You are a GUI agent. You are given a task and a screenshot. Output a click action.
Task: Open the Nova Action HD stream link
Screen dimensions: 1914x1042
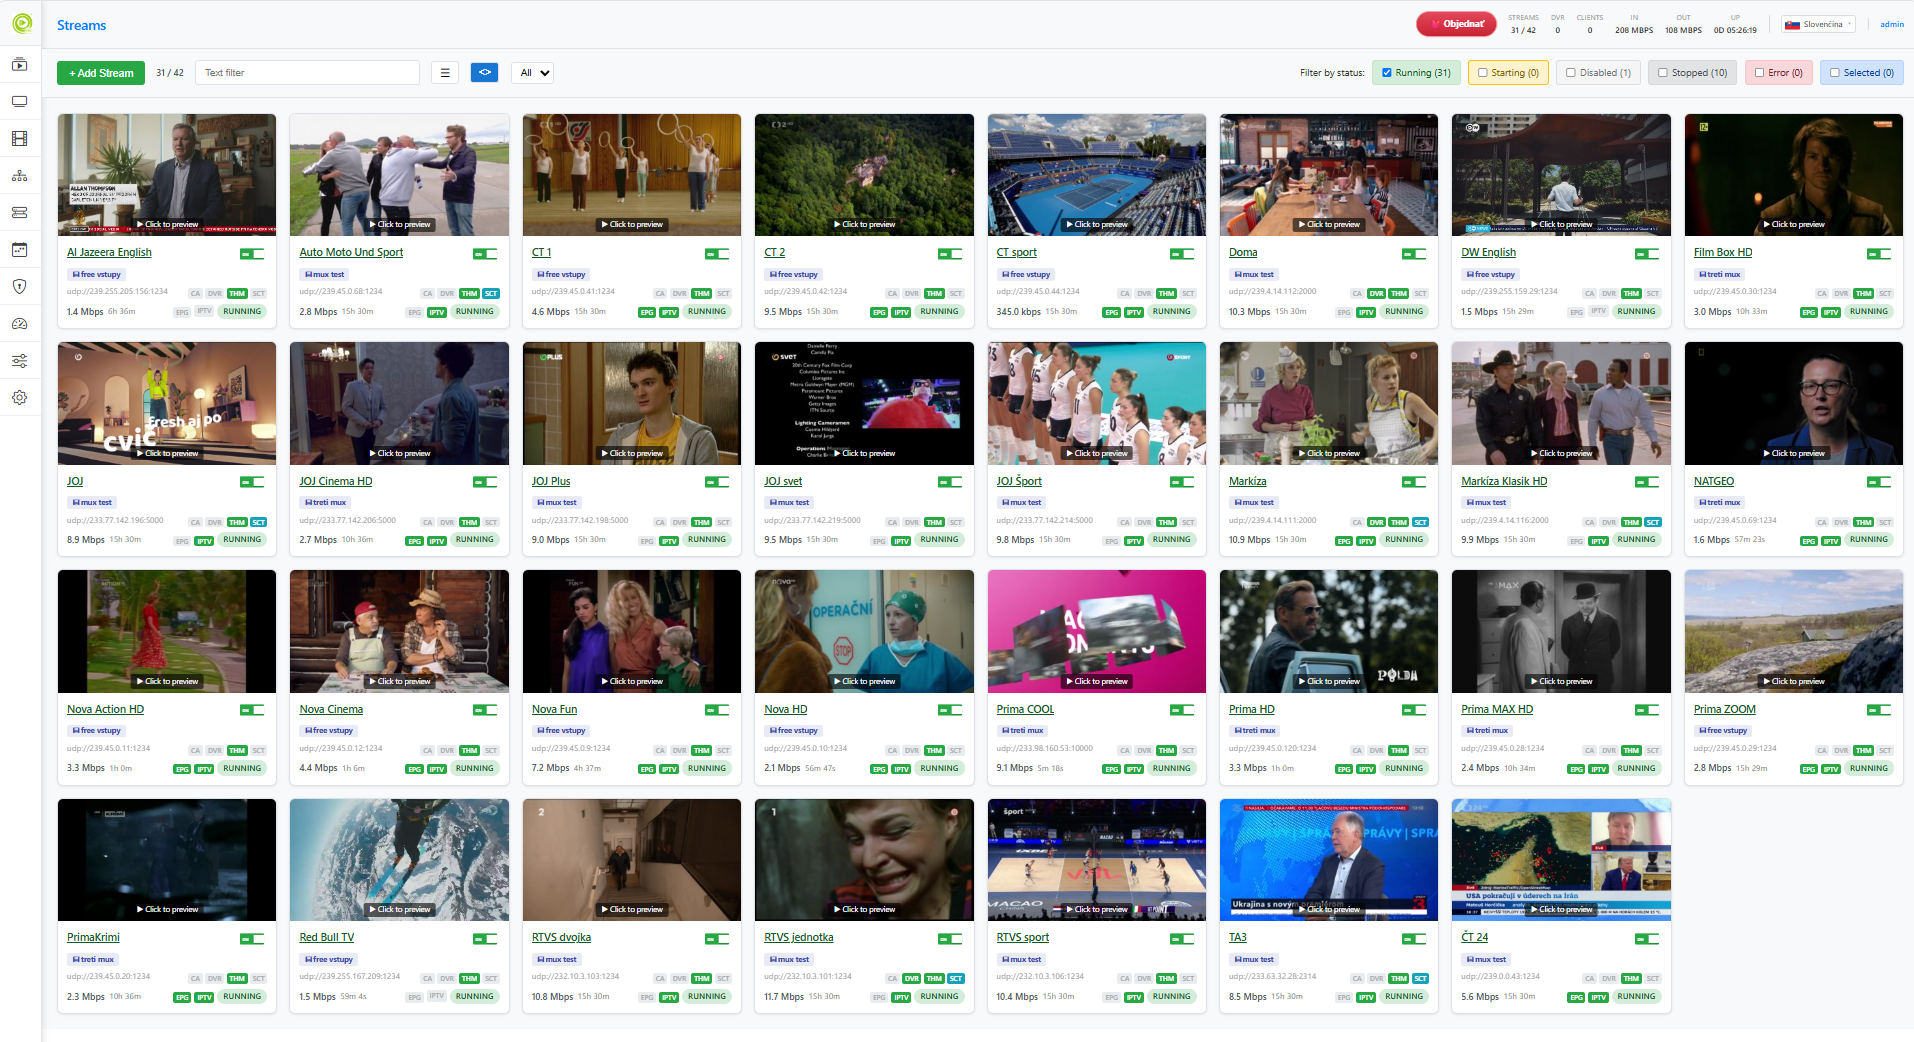tap(105, 709)
